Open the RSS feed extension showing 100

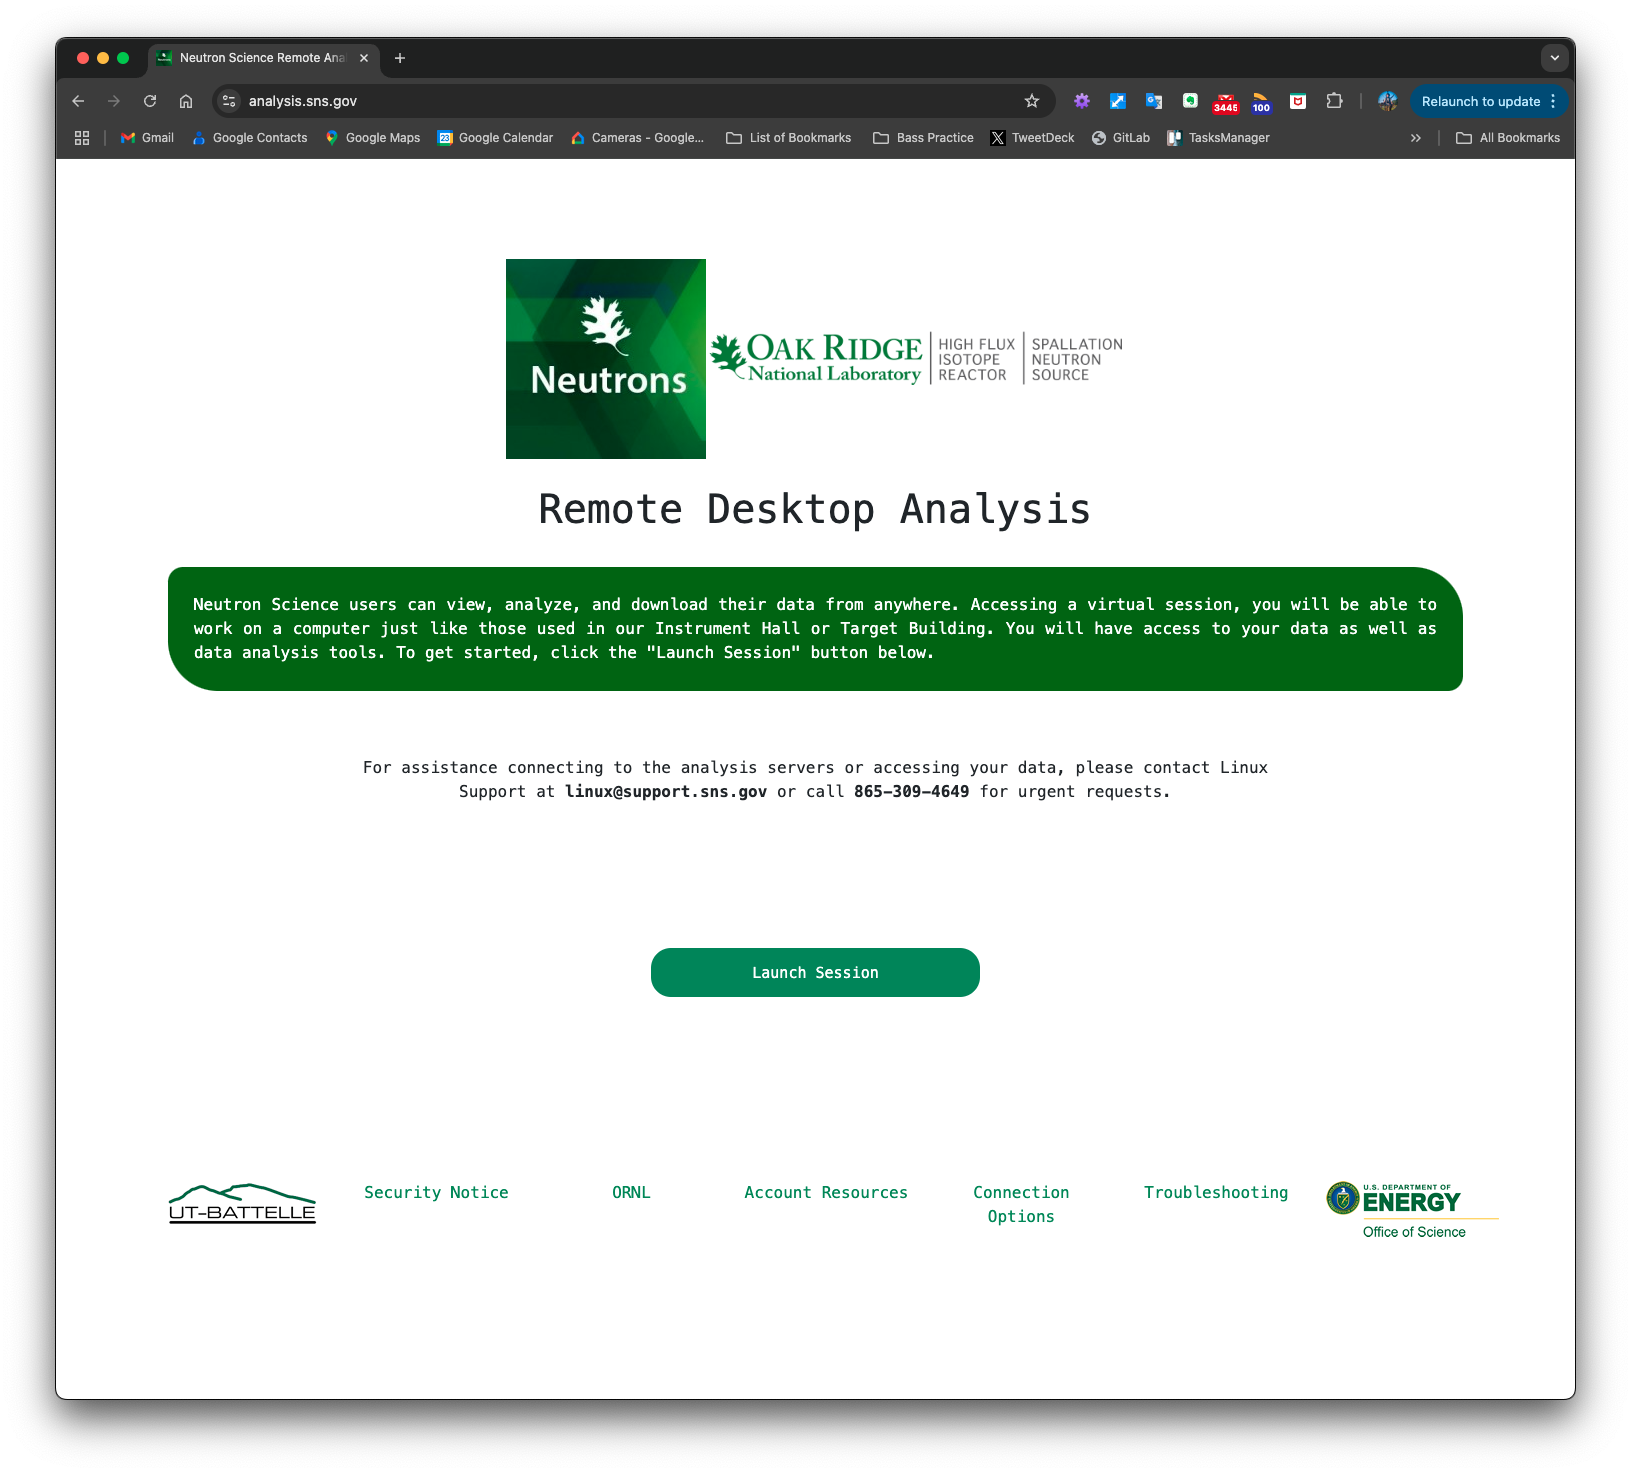[x=1262, y=102]
